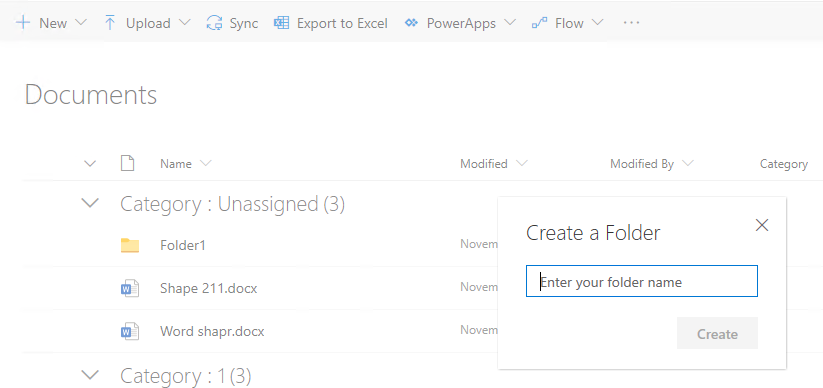Collapse the Category 1 group

[91, 375]
